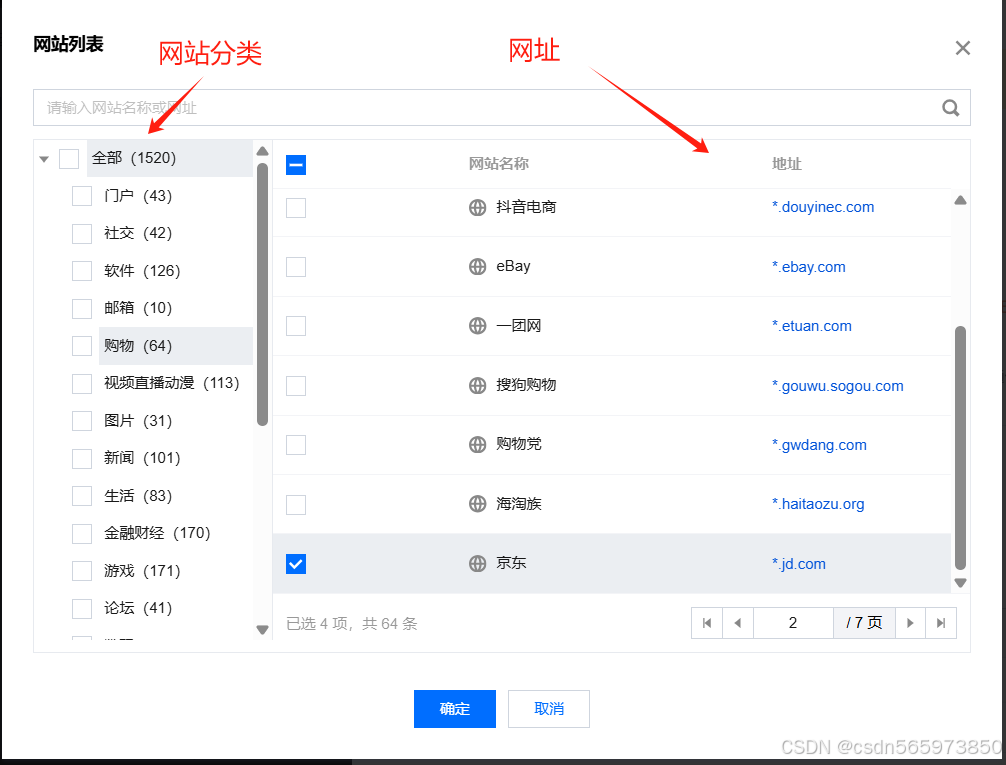Click the globe icon beside 抖音电商

coord(477,207)
